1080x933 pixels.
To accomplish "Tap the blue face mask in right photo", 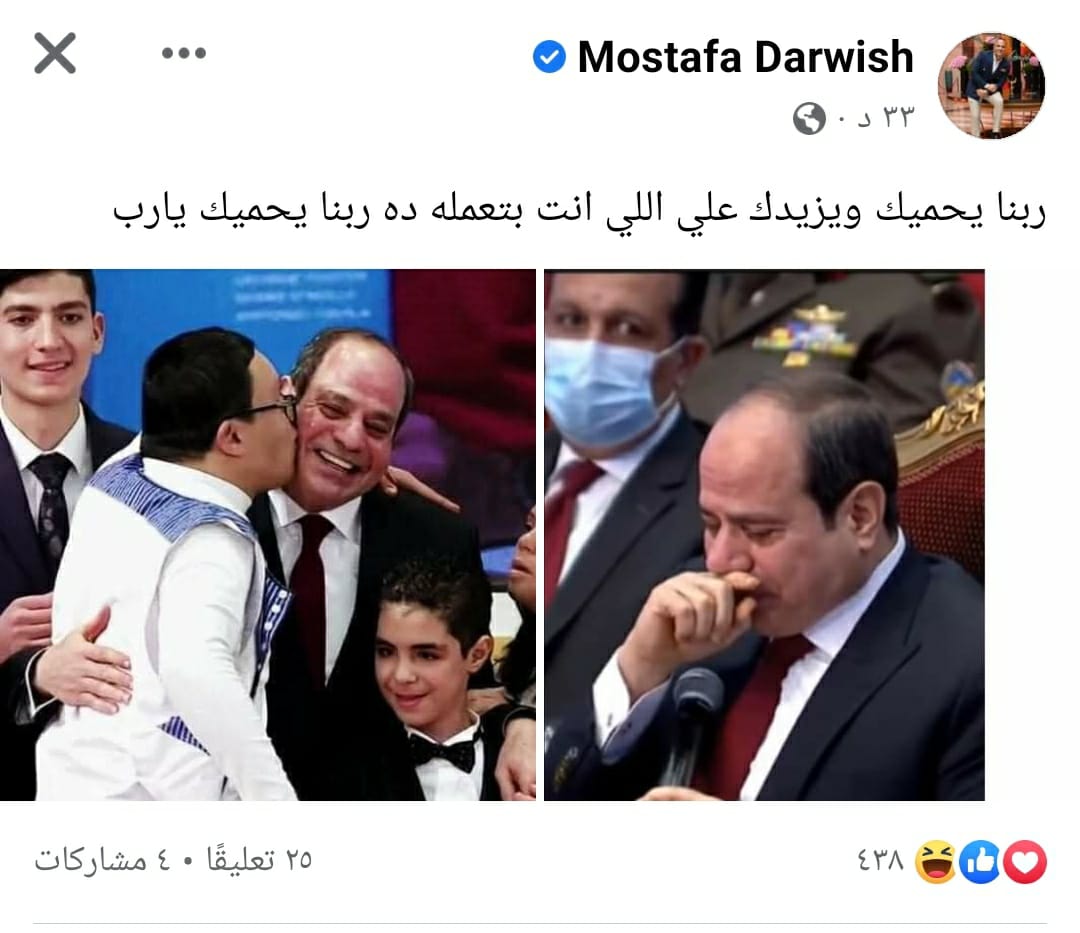I will click(x=604, y=392).
